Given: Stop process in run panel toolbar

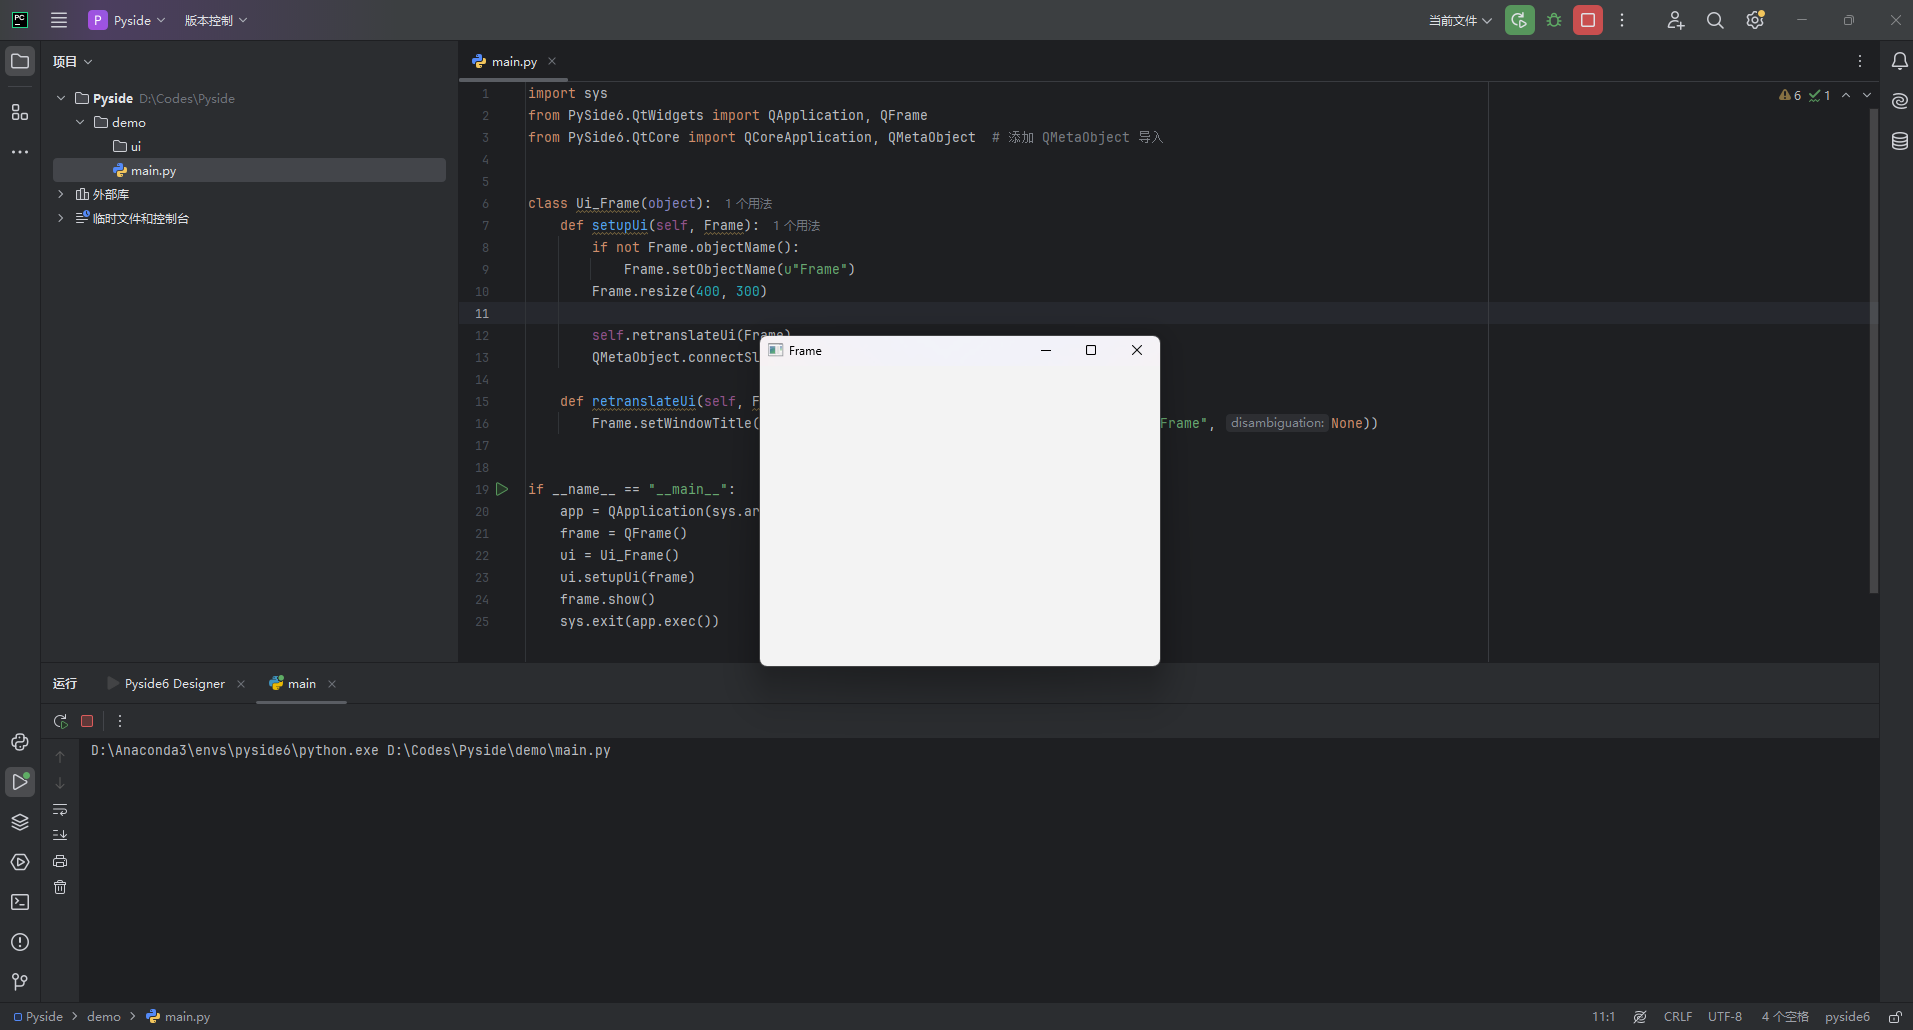Looking at the screenshot, I should [87, 721].
